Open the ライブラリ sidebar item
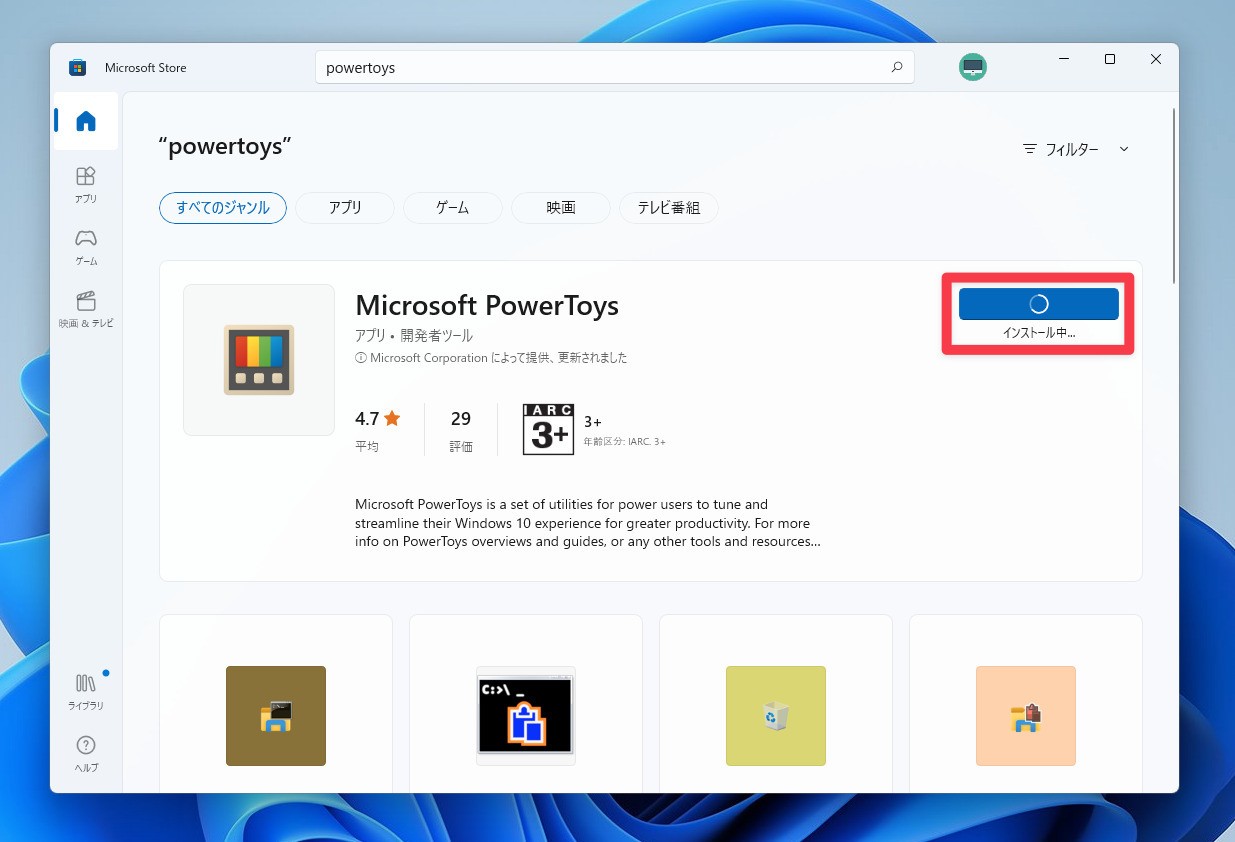Screen dimensions: 1235x842 tap(86, 691)
